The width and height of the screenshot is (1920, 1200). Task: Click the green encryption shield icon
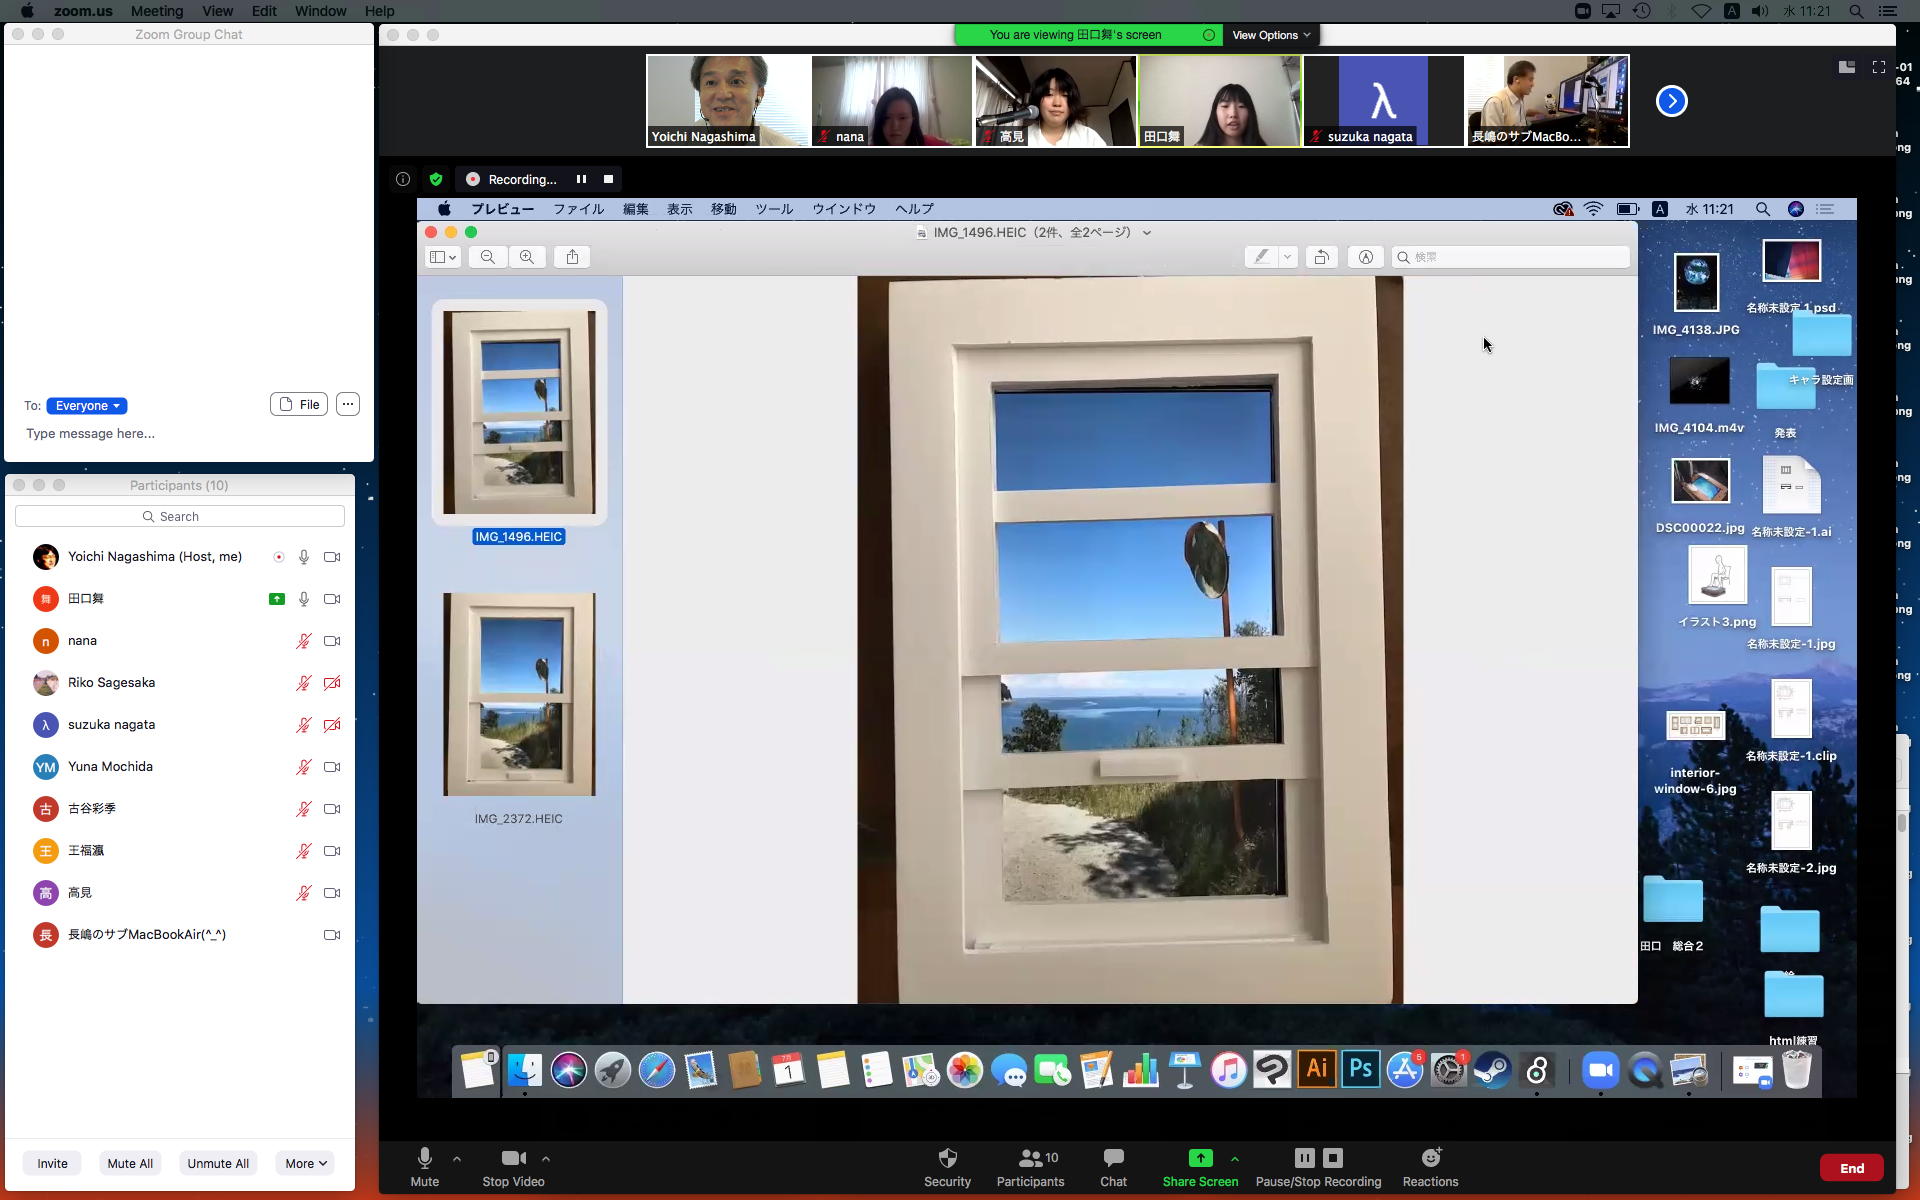pos(436,179)
